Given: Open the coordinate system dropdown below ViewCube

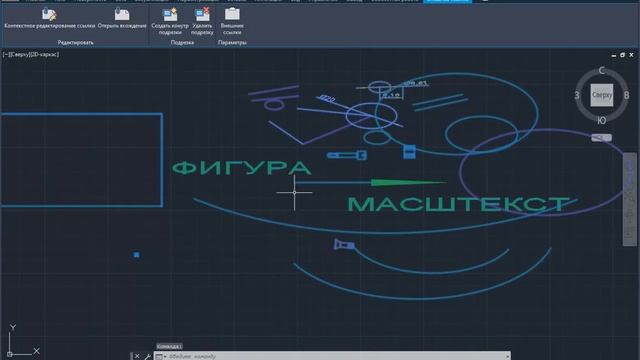Looking at the screenshot, I should [602, 138].
